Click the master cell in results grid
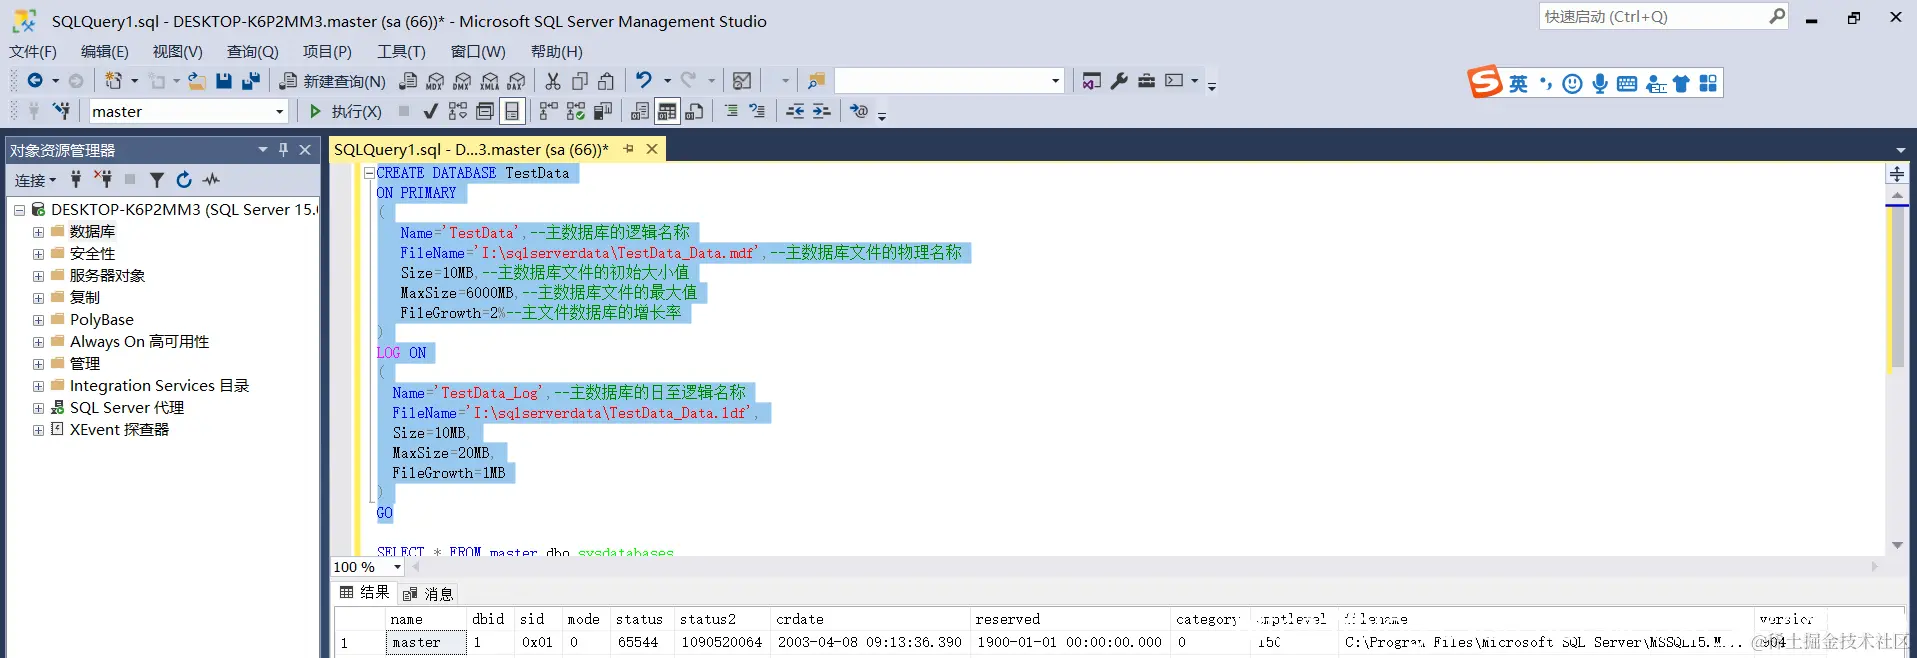Viewport: 1917px width, 658px height. pos(427,643)
